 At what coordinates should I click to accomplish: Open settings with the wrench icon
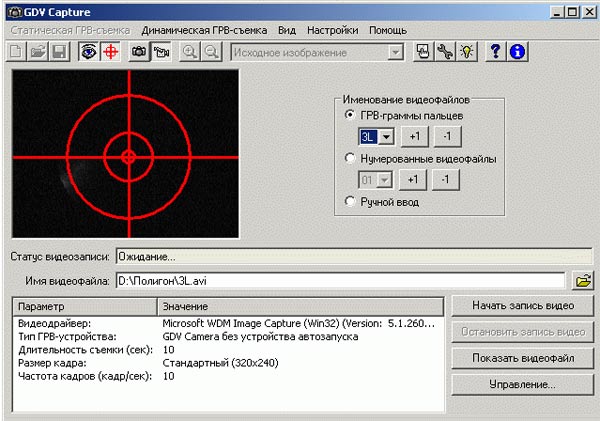click(445, 52)
